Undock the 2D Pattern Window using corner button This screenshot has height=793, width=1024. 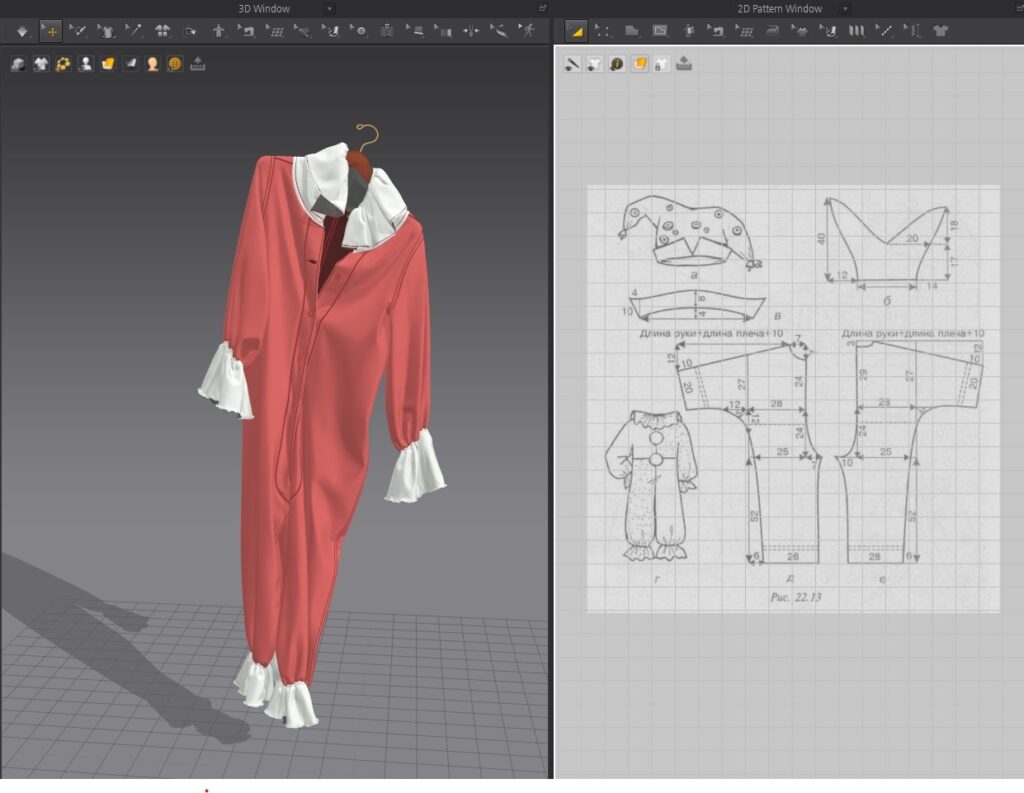[1018, 8]
